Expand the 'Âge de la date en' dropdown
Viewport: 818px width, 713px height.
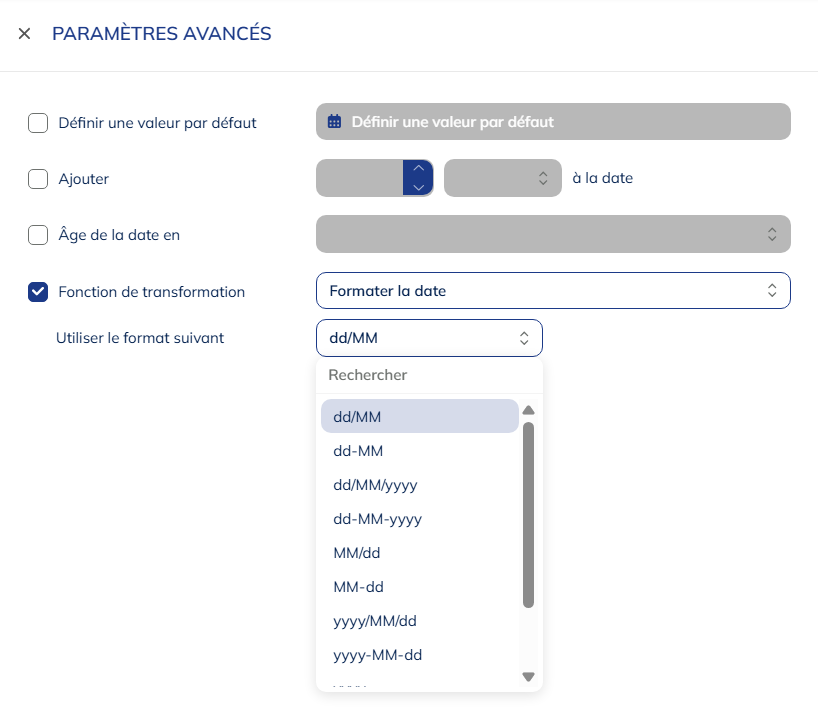[x=553, y=234]
